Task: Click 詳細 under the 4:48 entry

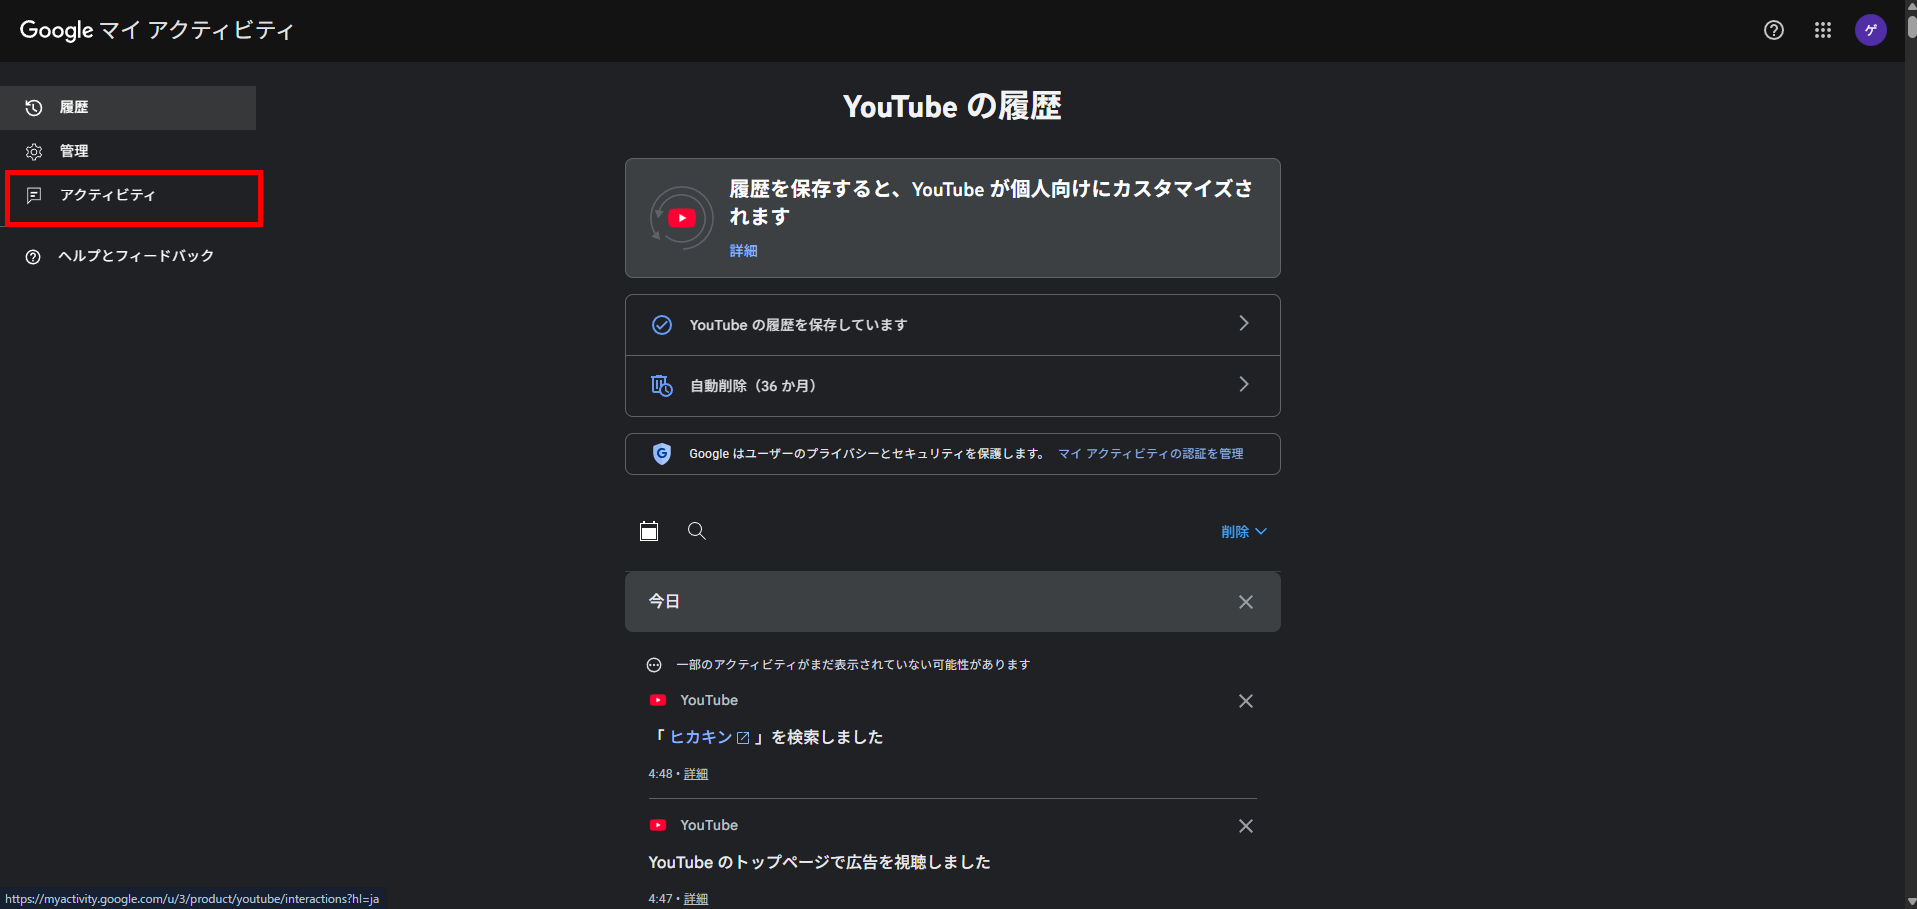Action: click(x=696, y=774)
